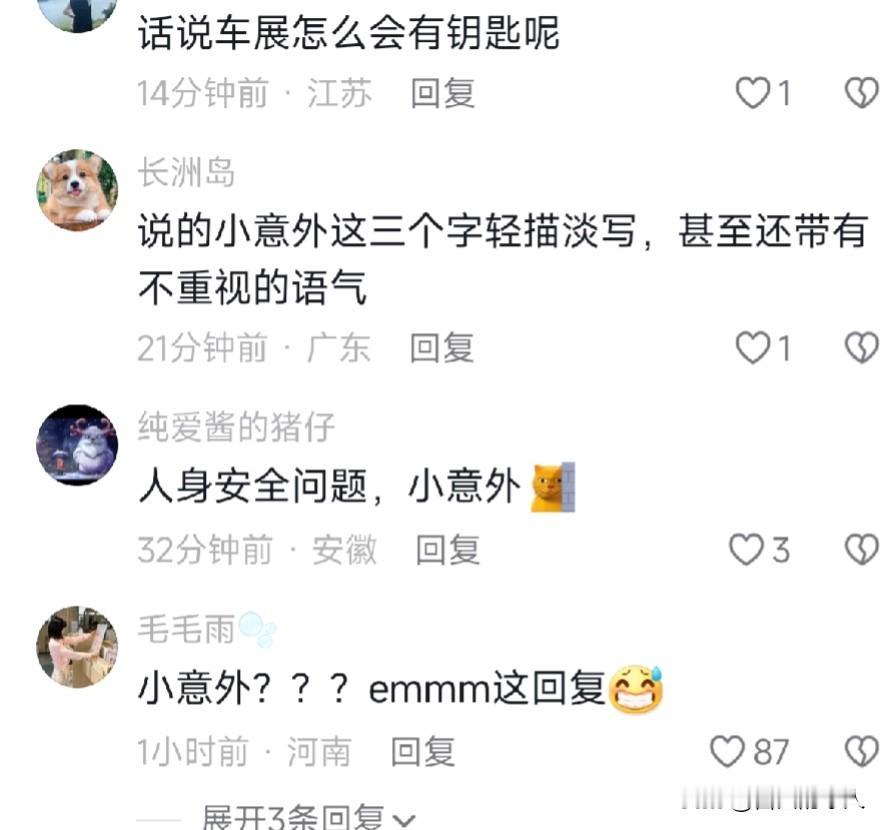The height and width of the screenshot is (830, 885).
Task: Reply to 毛毛雨's comment
Action: point(423,752)
